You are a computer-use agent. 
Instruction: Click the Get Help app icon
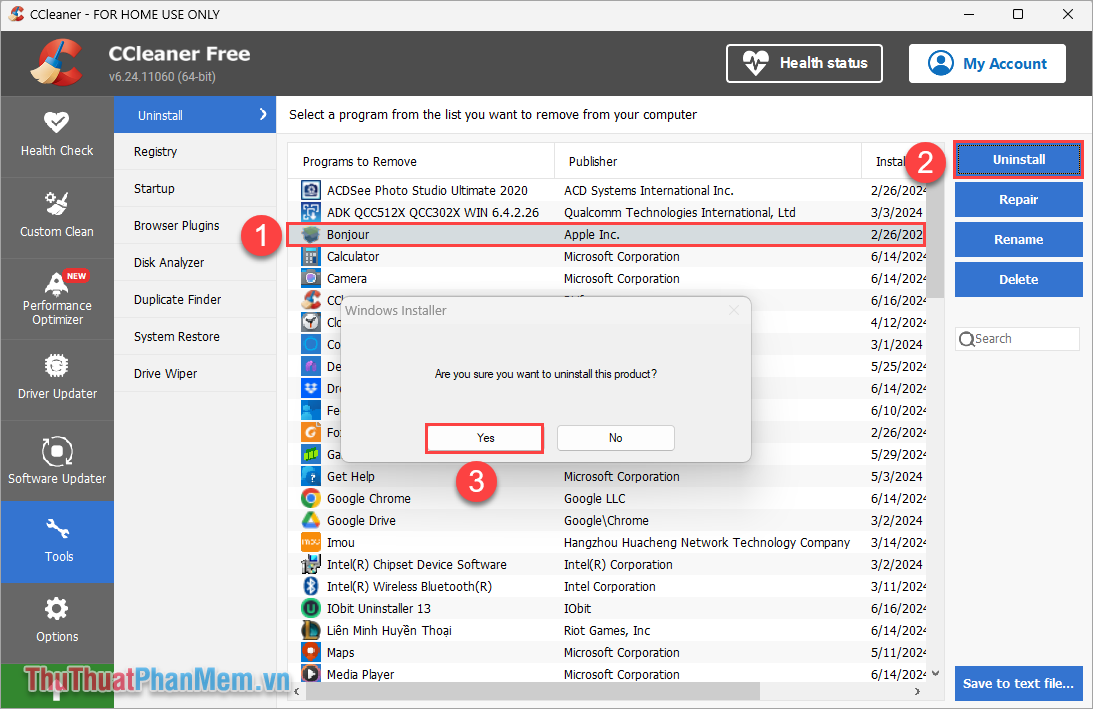[310, 476]
